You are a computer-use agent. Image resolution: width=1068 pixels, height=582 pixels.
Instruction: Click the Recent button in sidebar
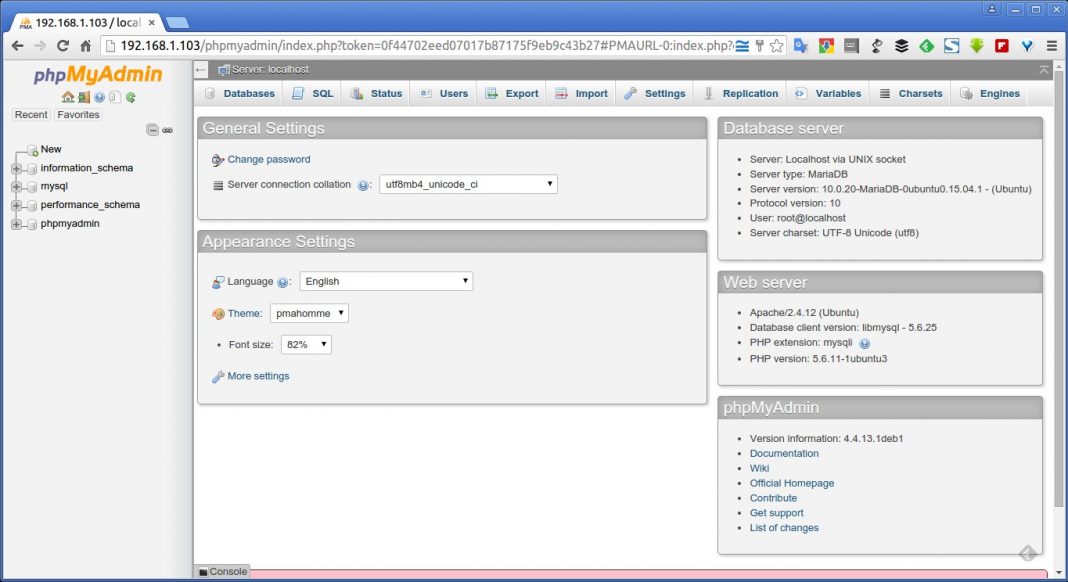pos(31,114)
